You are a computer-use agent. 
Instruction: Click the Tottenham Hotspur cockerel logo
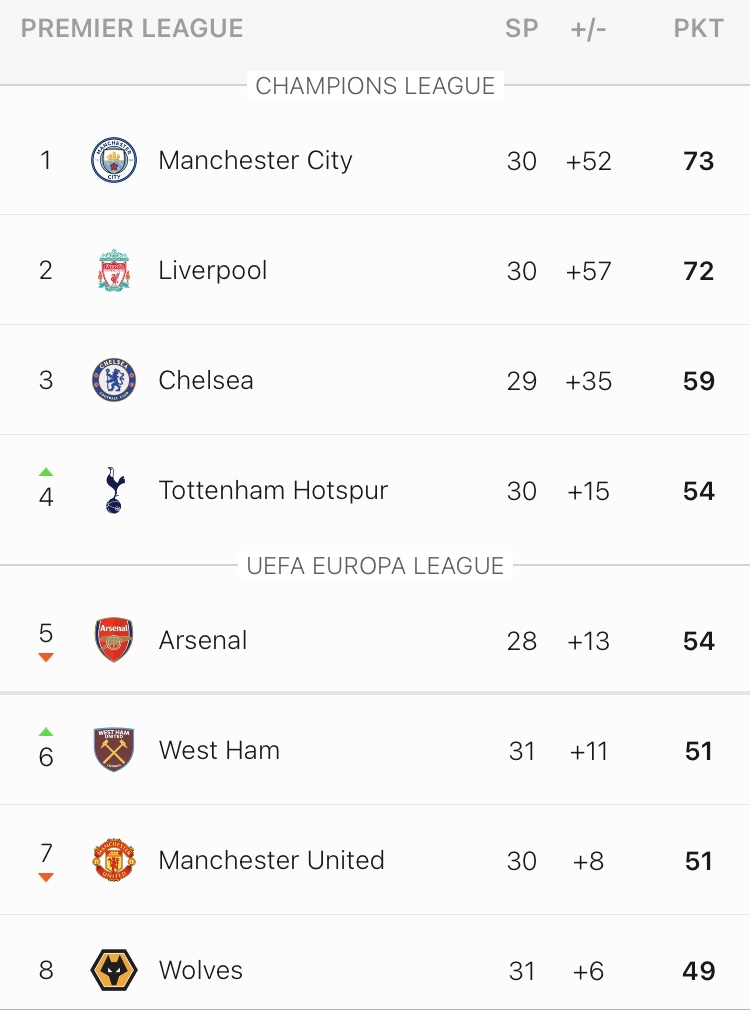(x=114, y=491)
